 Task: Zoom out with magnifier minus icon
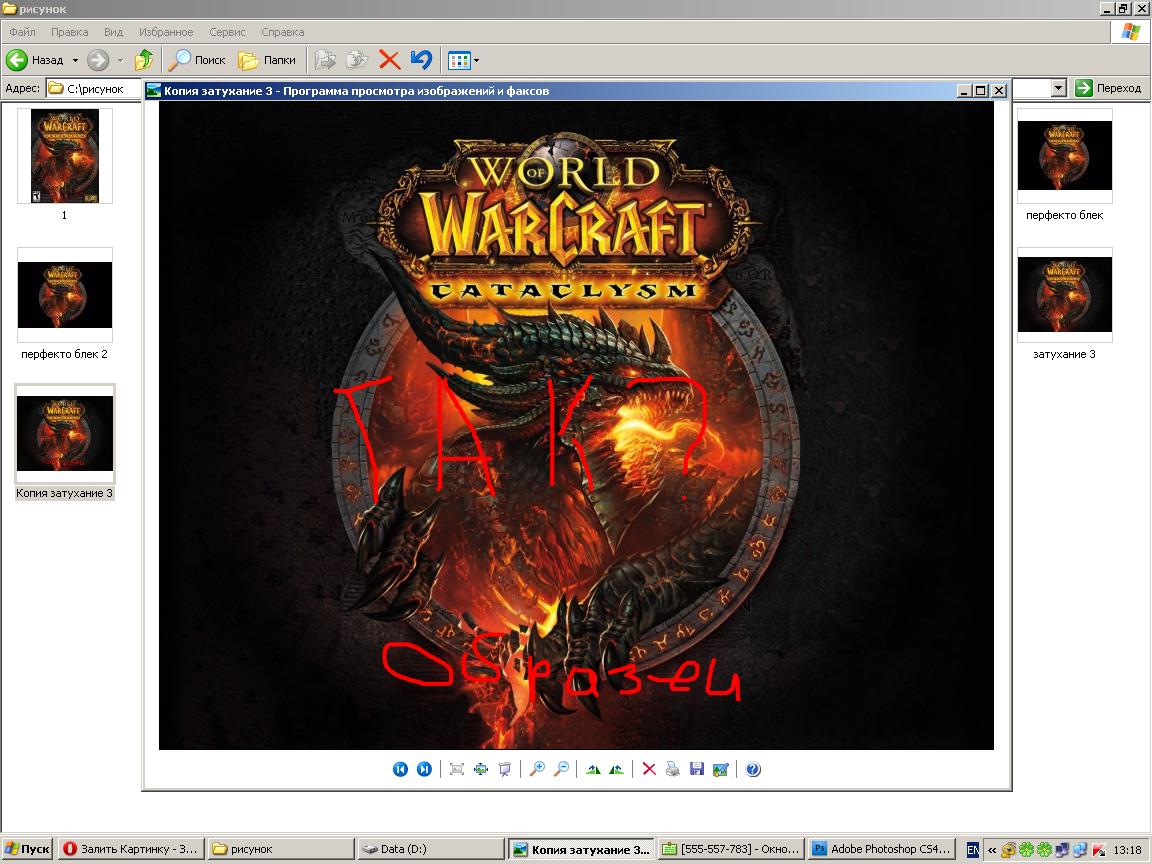pos(561,769)
